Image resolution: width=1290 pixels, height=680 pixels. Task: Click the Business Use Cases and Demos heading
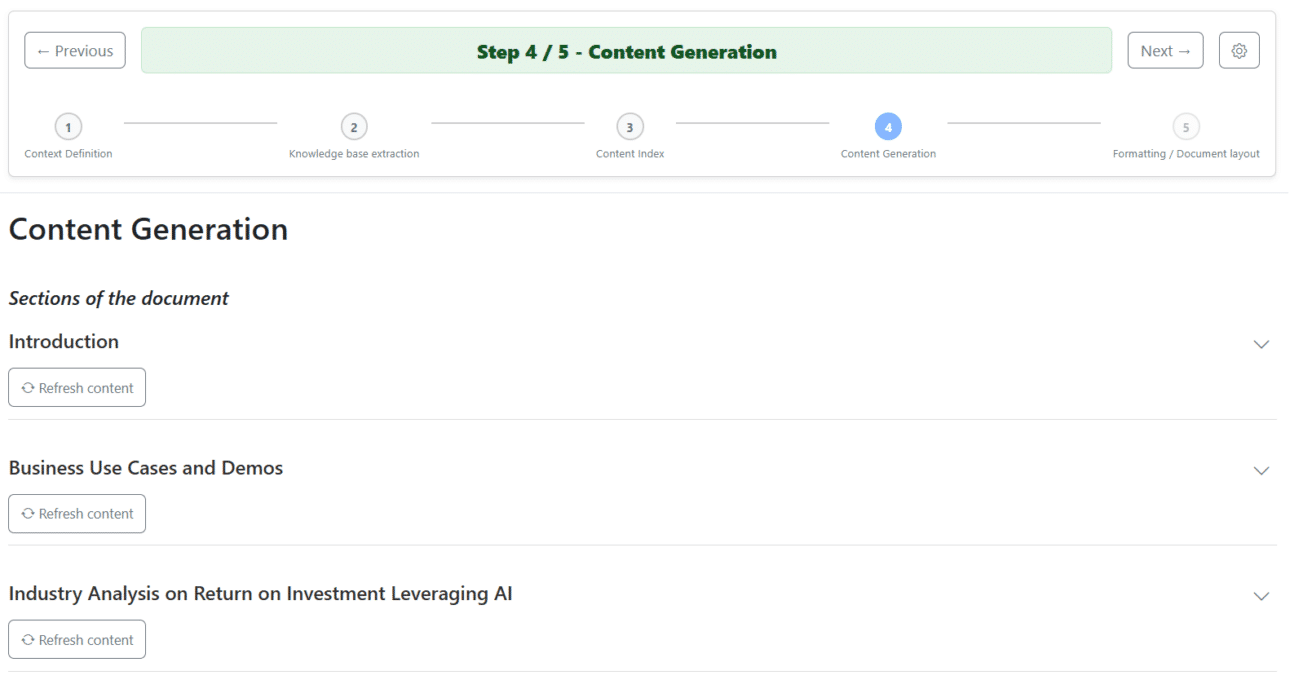[146, 468]
